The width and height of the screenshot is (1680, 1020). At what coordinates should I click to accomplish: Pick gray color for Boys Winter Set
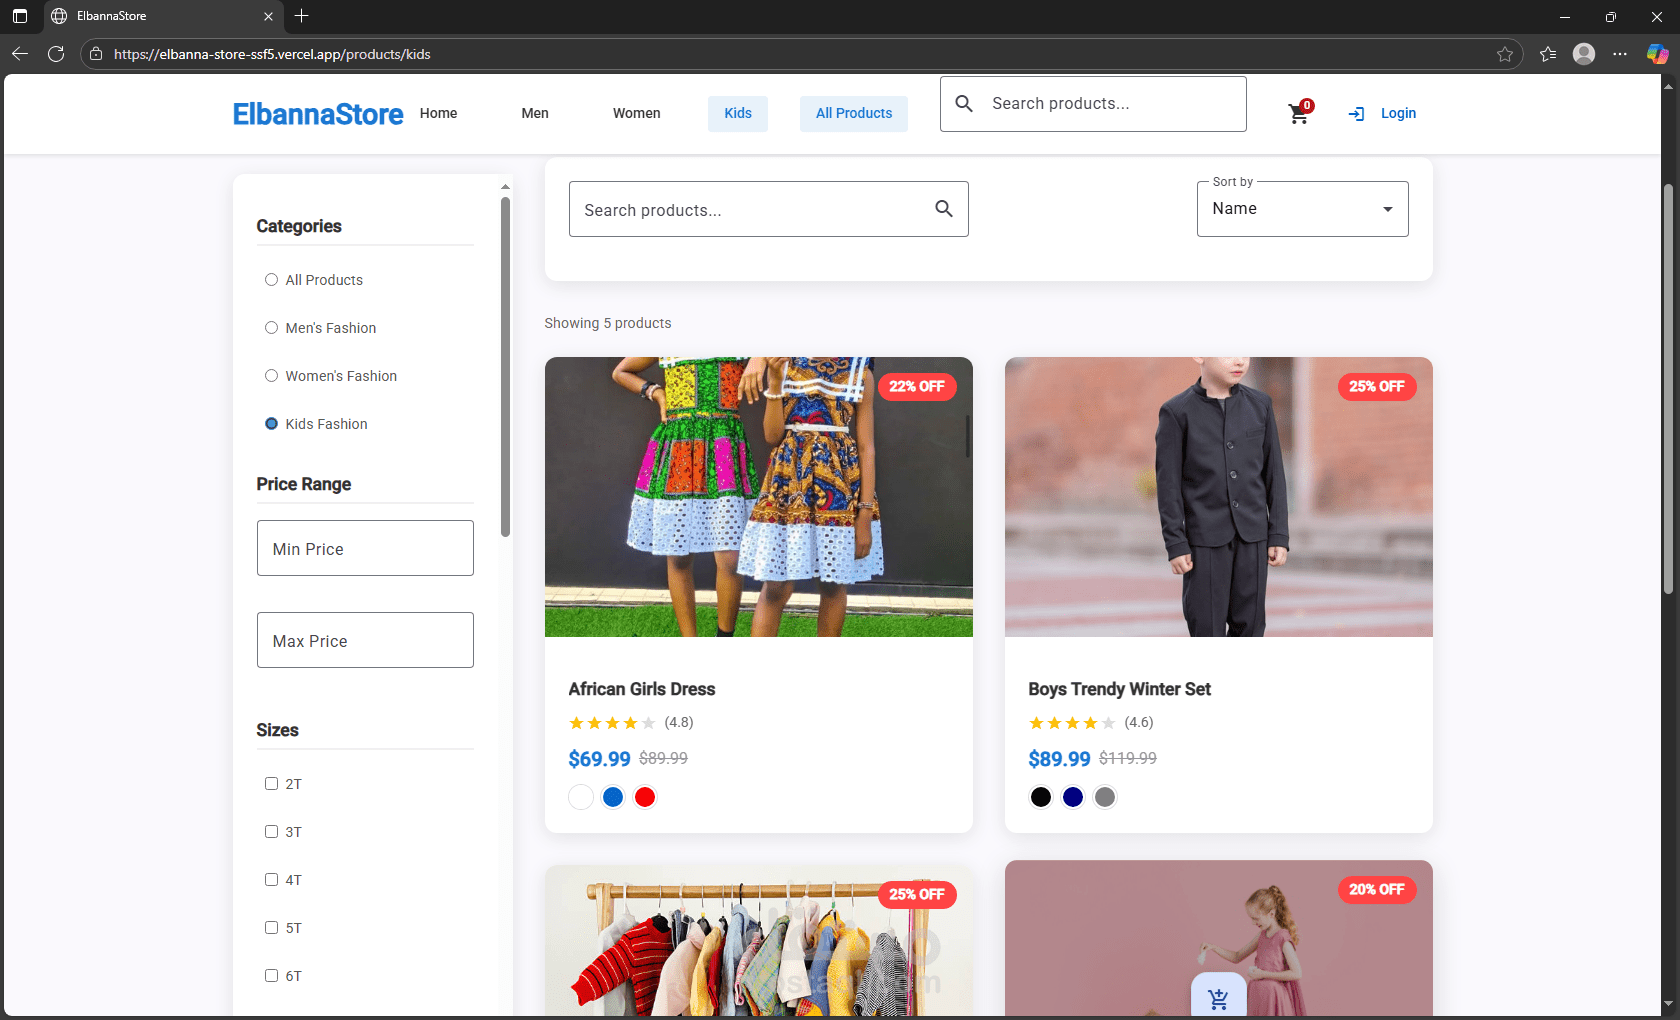pyautogui.click(x=1105, y=797)
